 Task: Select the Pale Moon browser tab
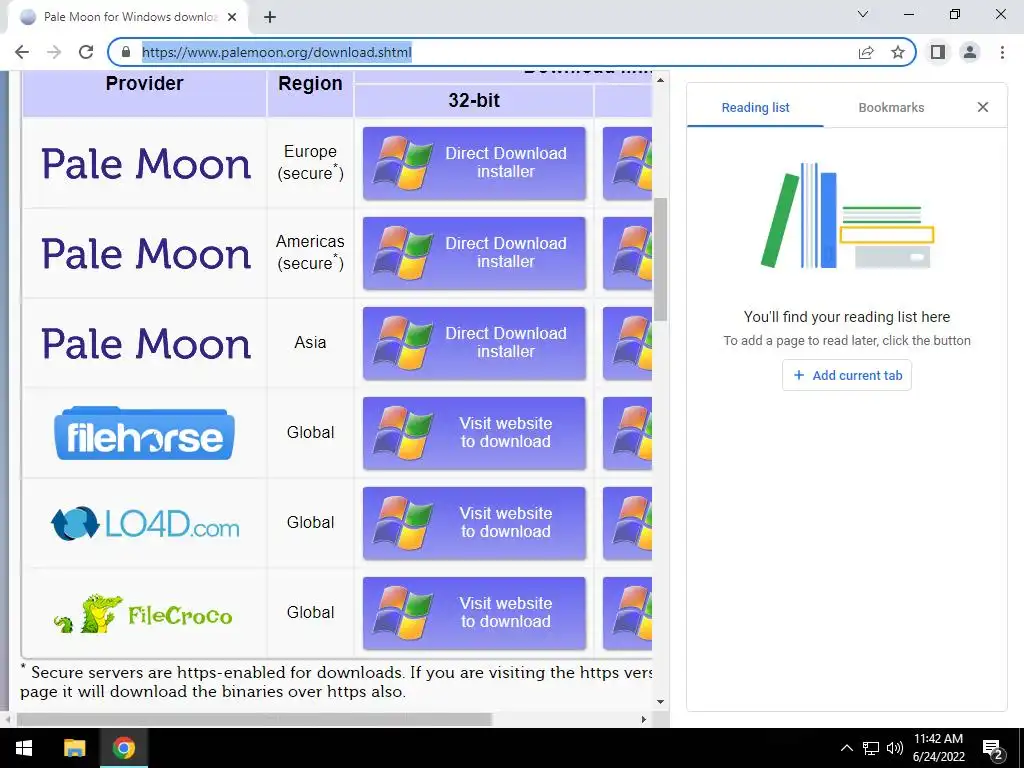pyautogui.click(x=127, y=17)
